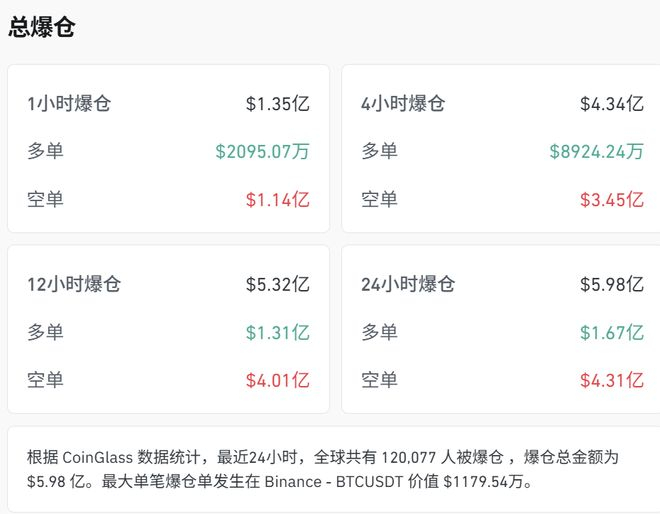Select the 1小时爆仓 card title

coord(69,104)
